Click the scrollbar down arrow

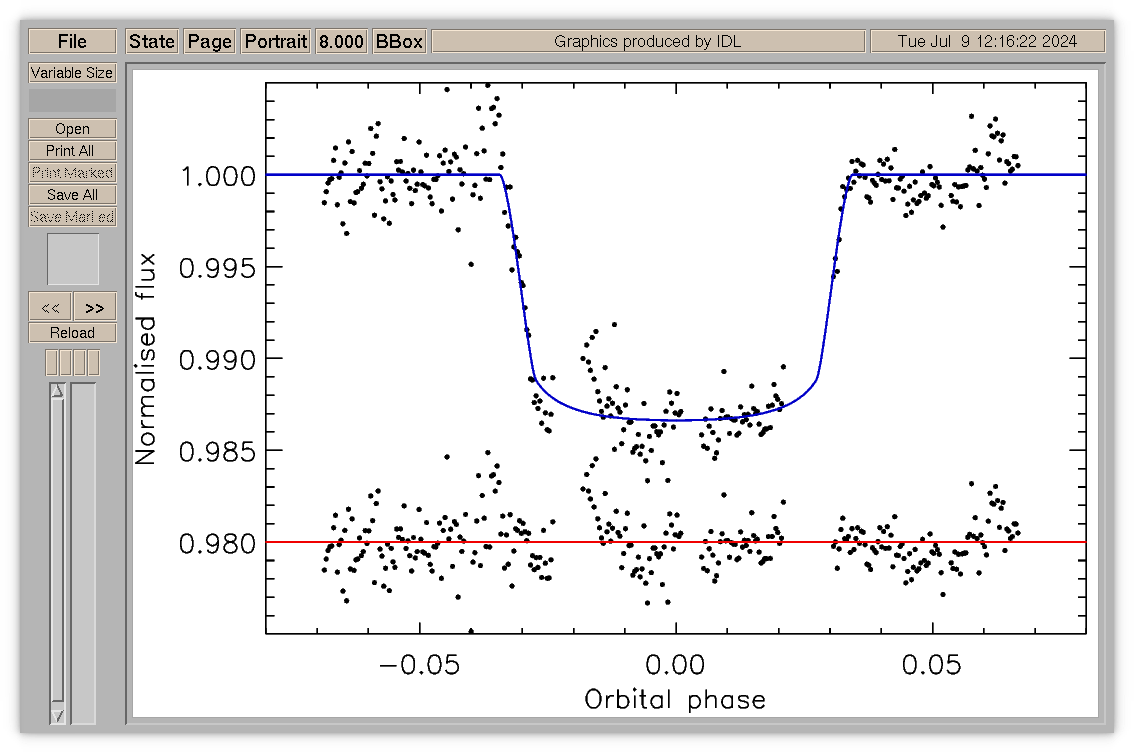pos(58,716)
